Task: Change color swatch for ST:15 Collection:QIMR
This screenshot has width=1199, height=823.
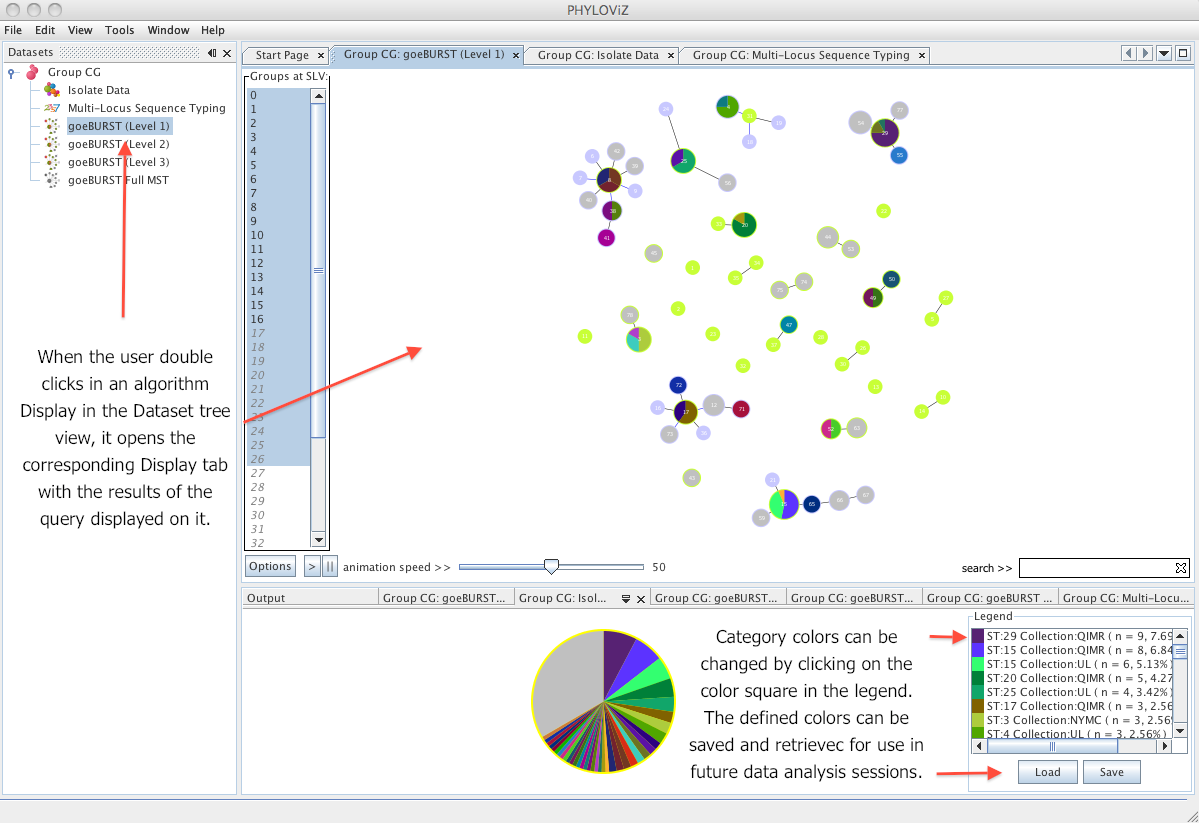Action: [x=978, y=650]
